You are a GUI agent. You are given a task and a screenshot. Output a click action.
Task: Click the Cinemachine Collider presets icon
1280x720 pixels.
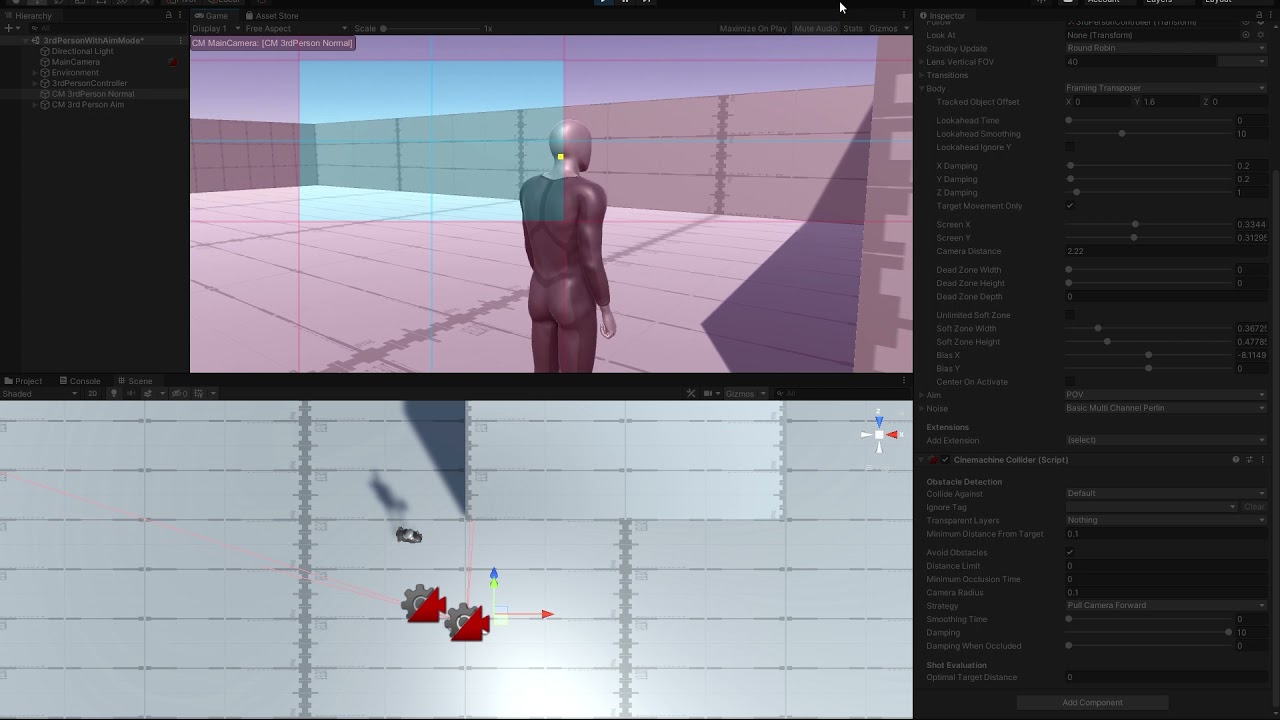1247,460
